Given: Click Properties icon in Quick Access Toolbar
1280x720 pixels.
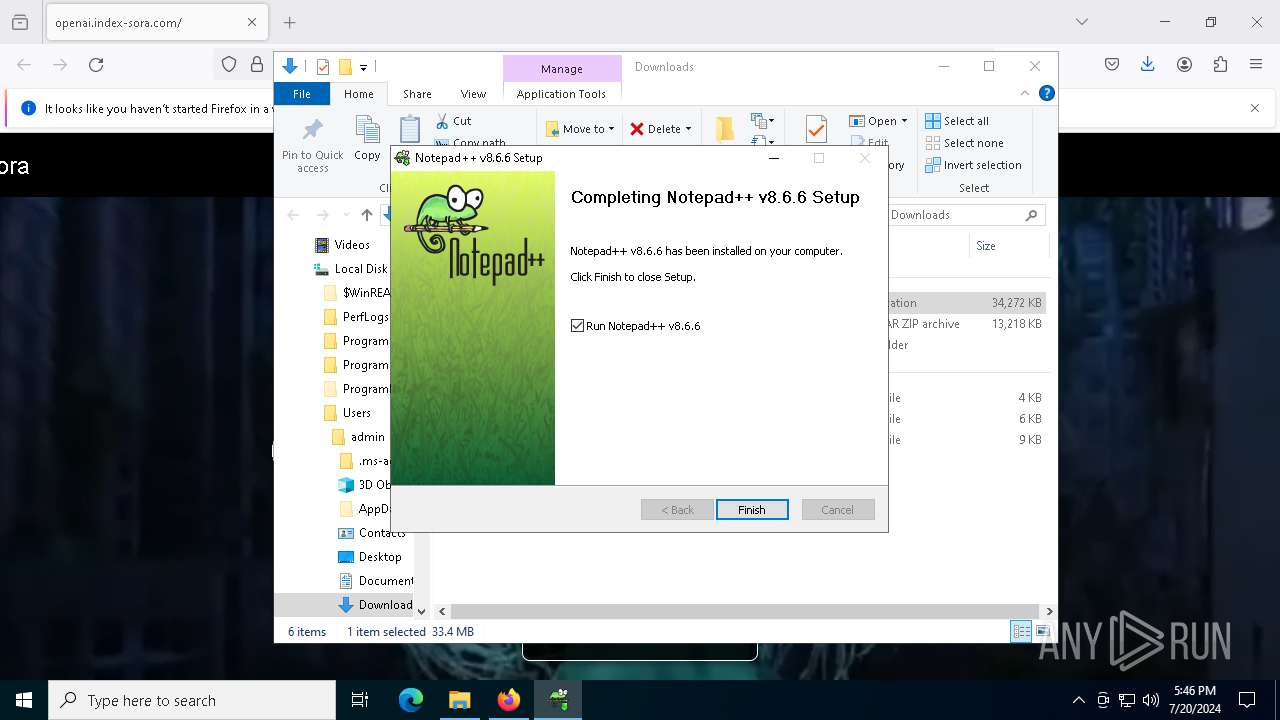Looking at the screenshot, I should 322,67.
